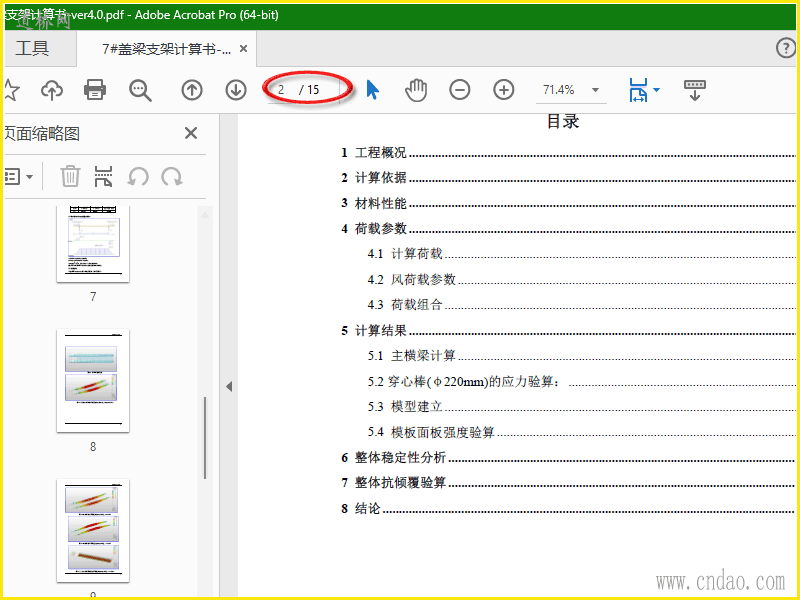Close the 页面缩略图 panel

click(x=191, y=133)
